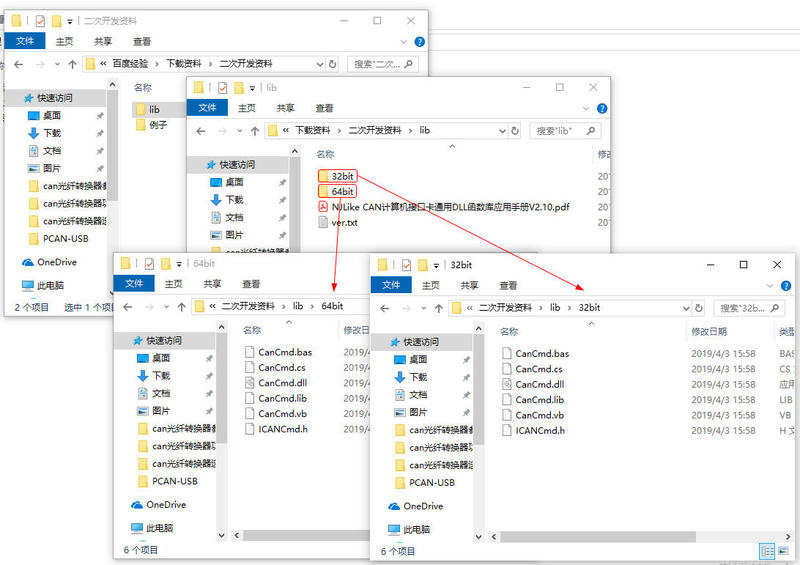This screenshot has width=800, height=565.
Task: Open 下载 in 32bit window sidebar
Action: tap(418, 377)
